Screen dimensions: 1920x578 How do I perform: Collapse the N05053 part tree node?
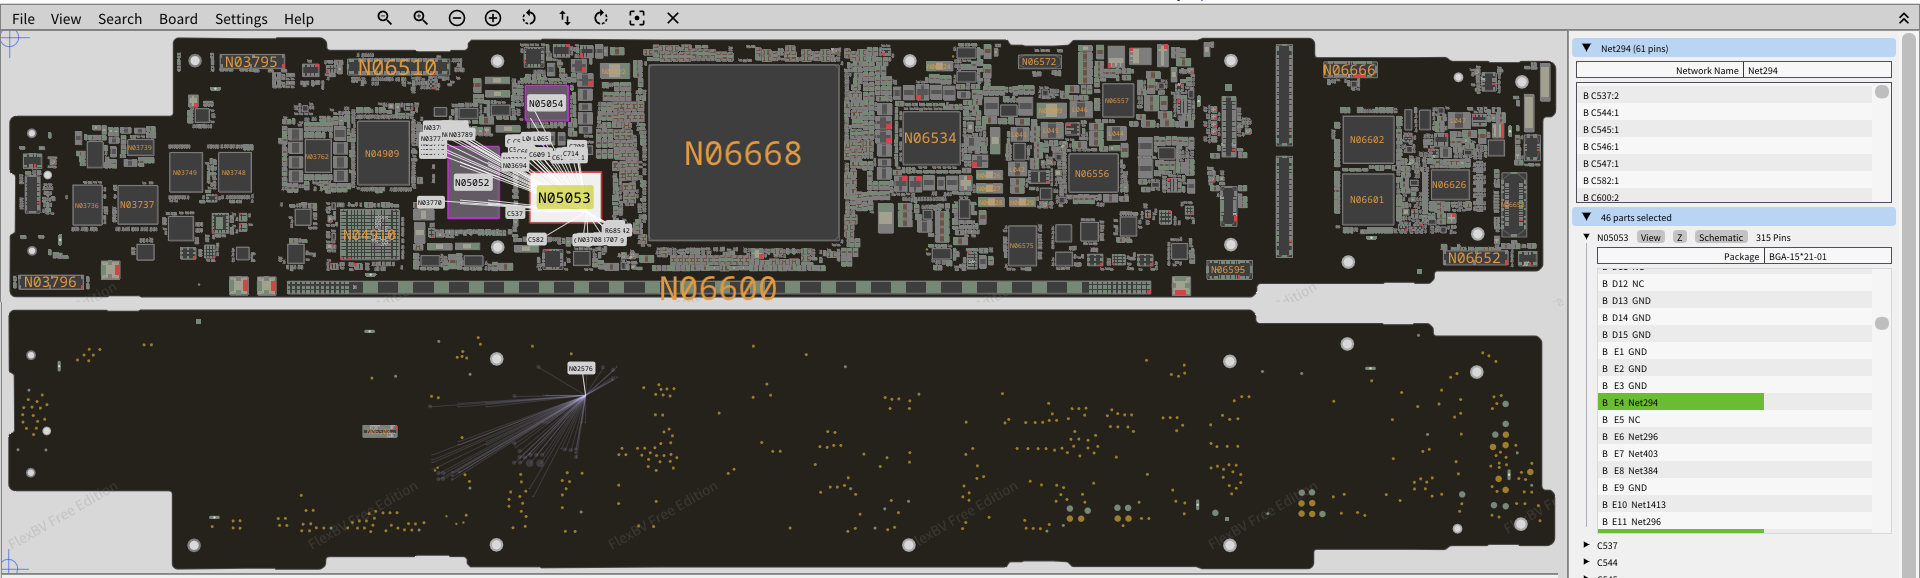1587,237
